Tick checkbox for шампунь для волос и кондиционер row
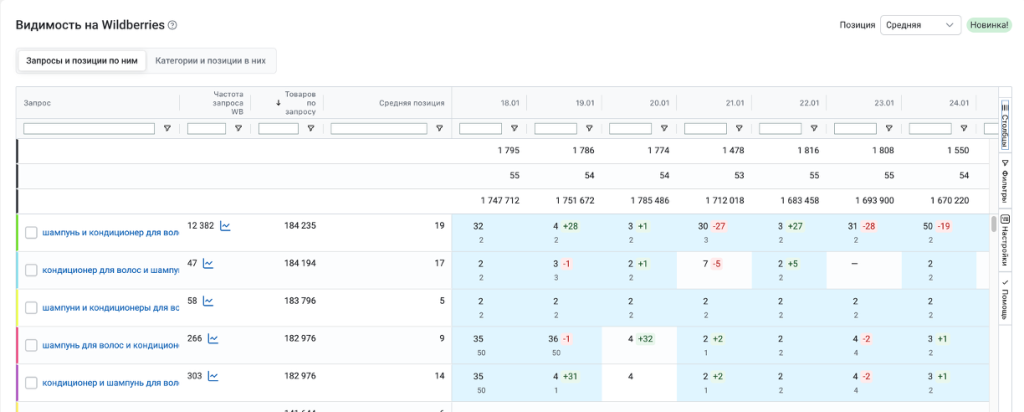Image resolution: width=1024 pixels, height=412 pixels. coord(31,345)
